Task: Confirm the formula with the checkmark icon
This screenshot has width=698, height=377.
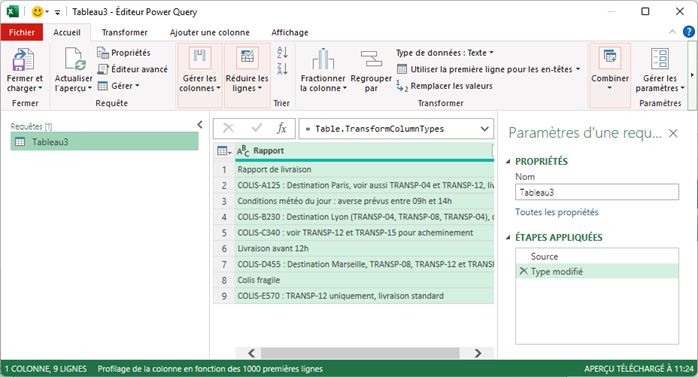Action: point(256,128)
